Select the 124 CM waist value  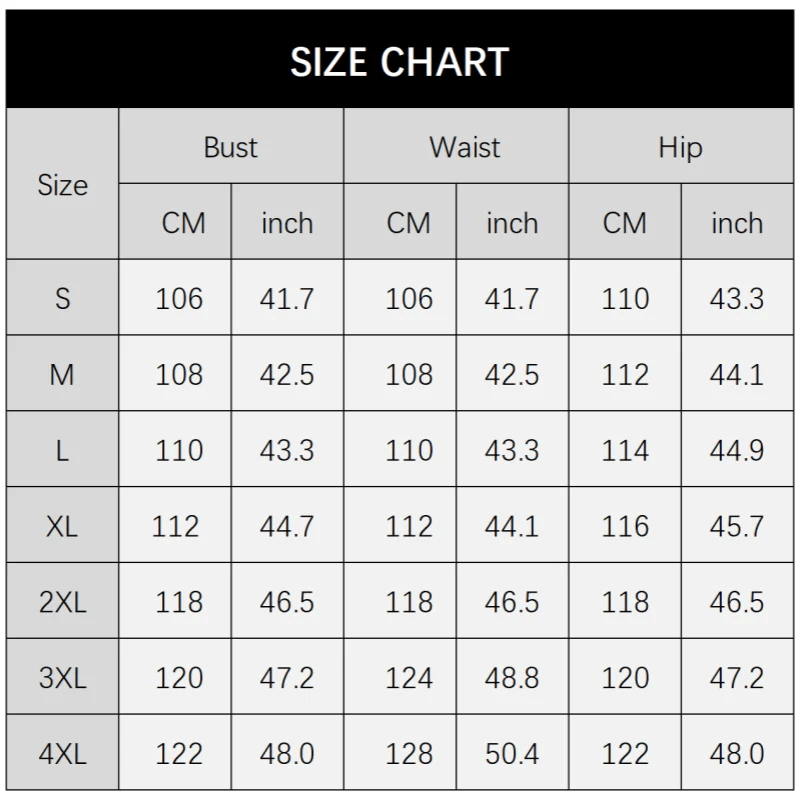click(409, 678)
